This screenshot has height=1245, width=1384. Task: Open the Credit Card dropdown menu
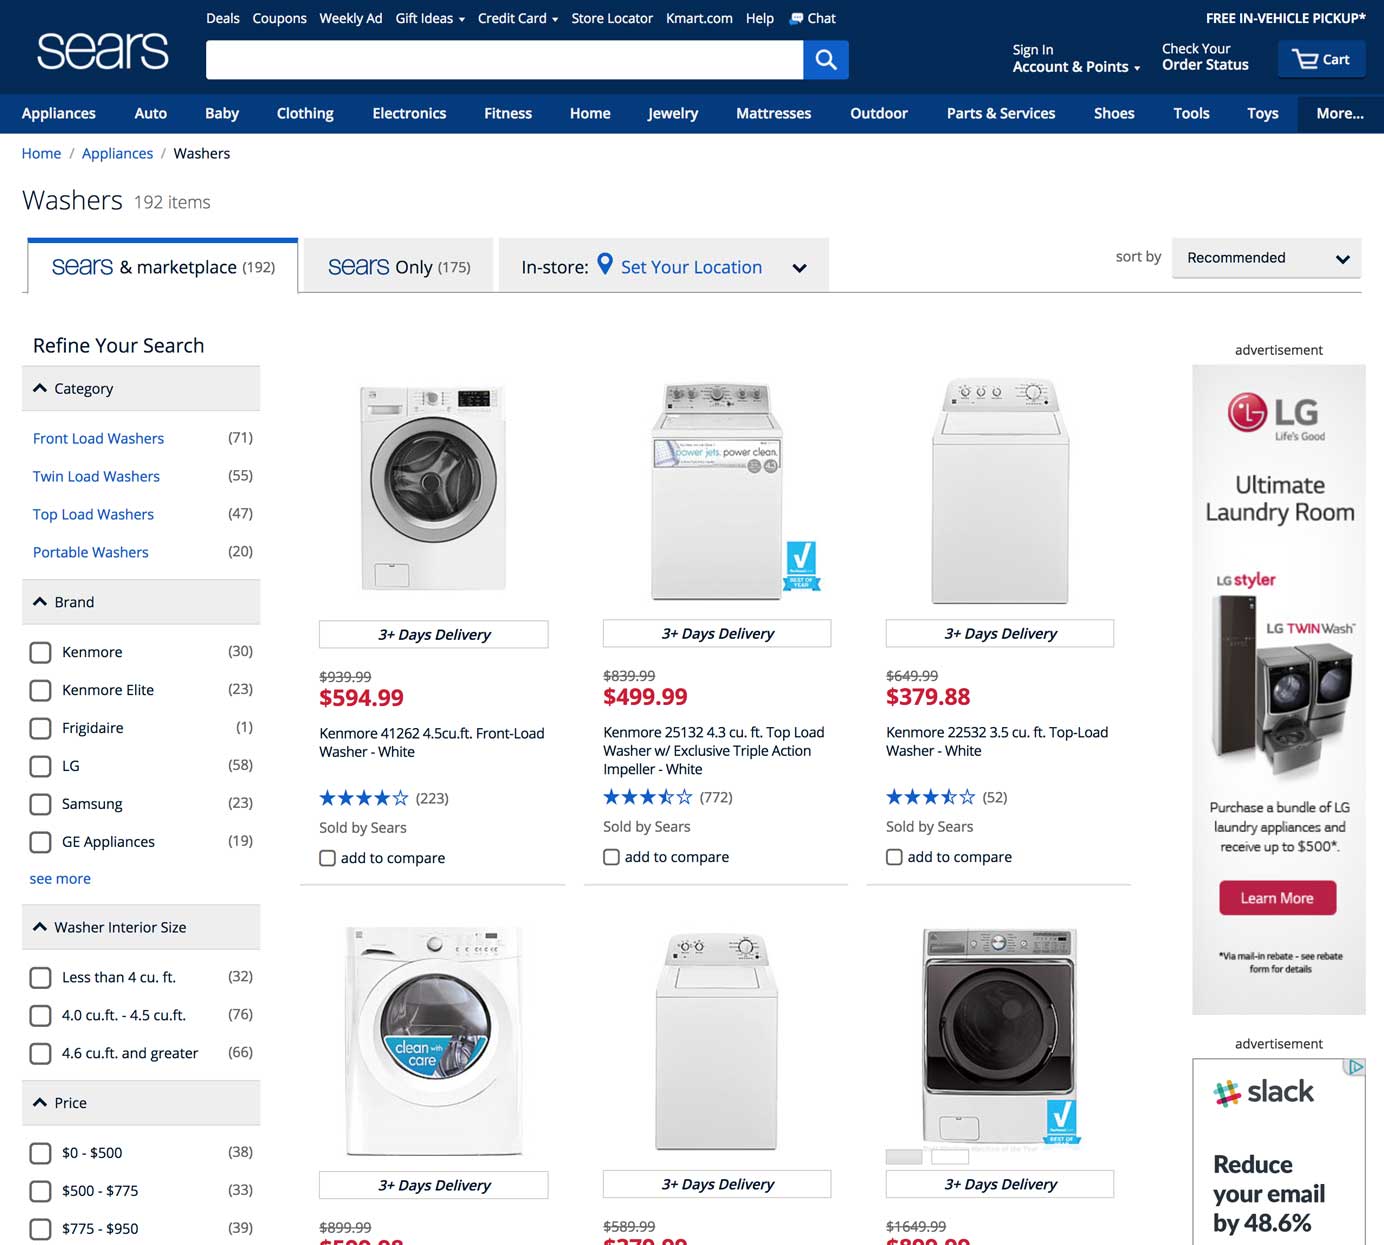click(x=518, y=18)
